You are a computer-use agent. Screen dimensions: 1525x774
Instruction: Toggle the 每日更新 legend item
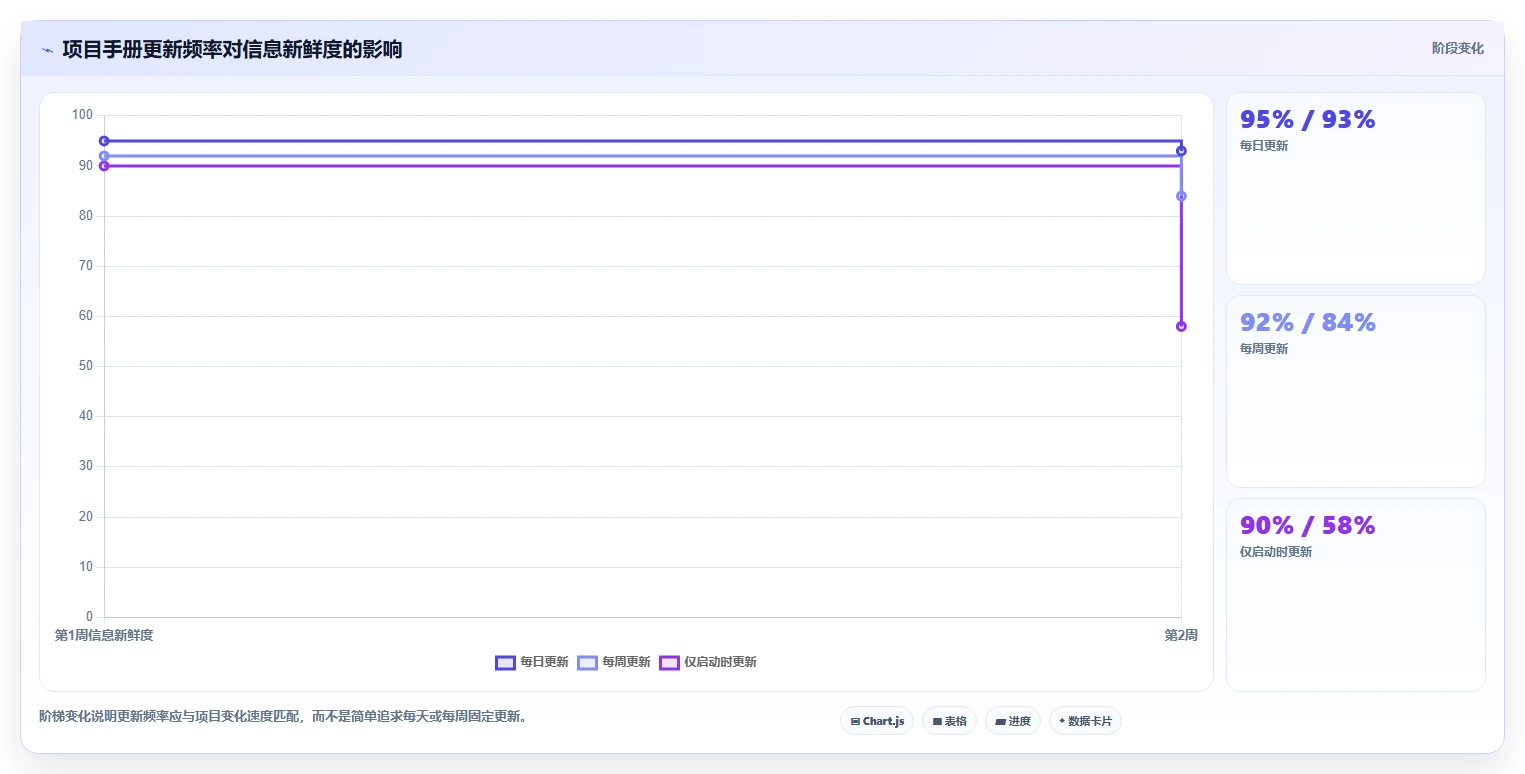(x=532, y=662)
